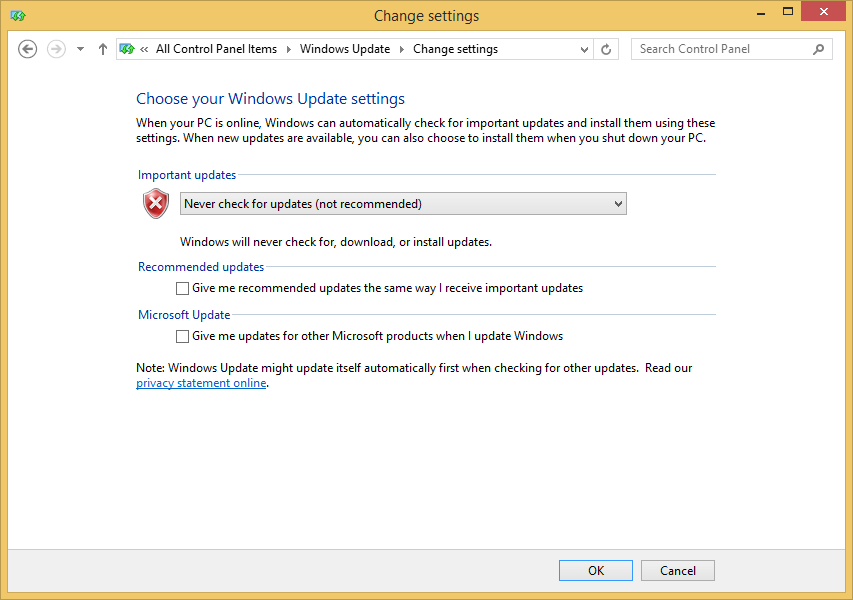Click the red shield warning icon
This screenshot has width=853, height=600.
click(x=156, y=203)
